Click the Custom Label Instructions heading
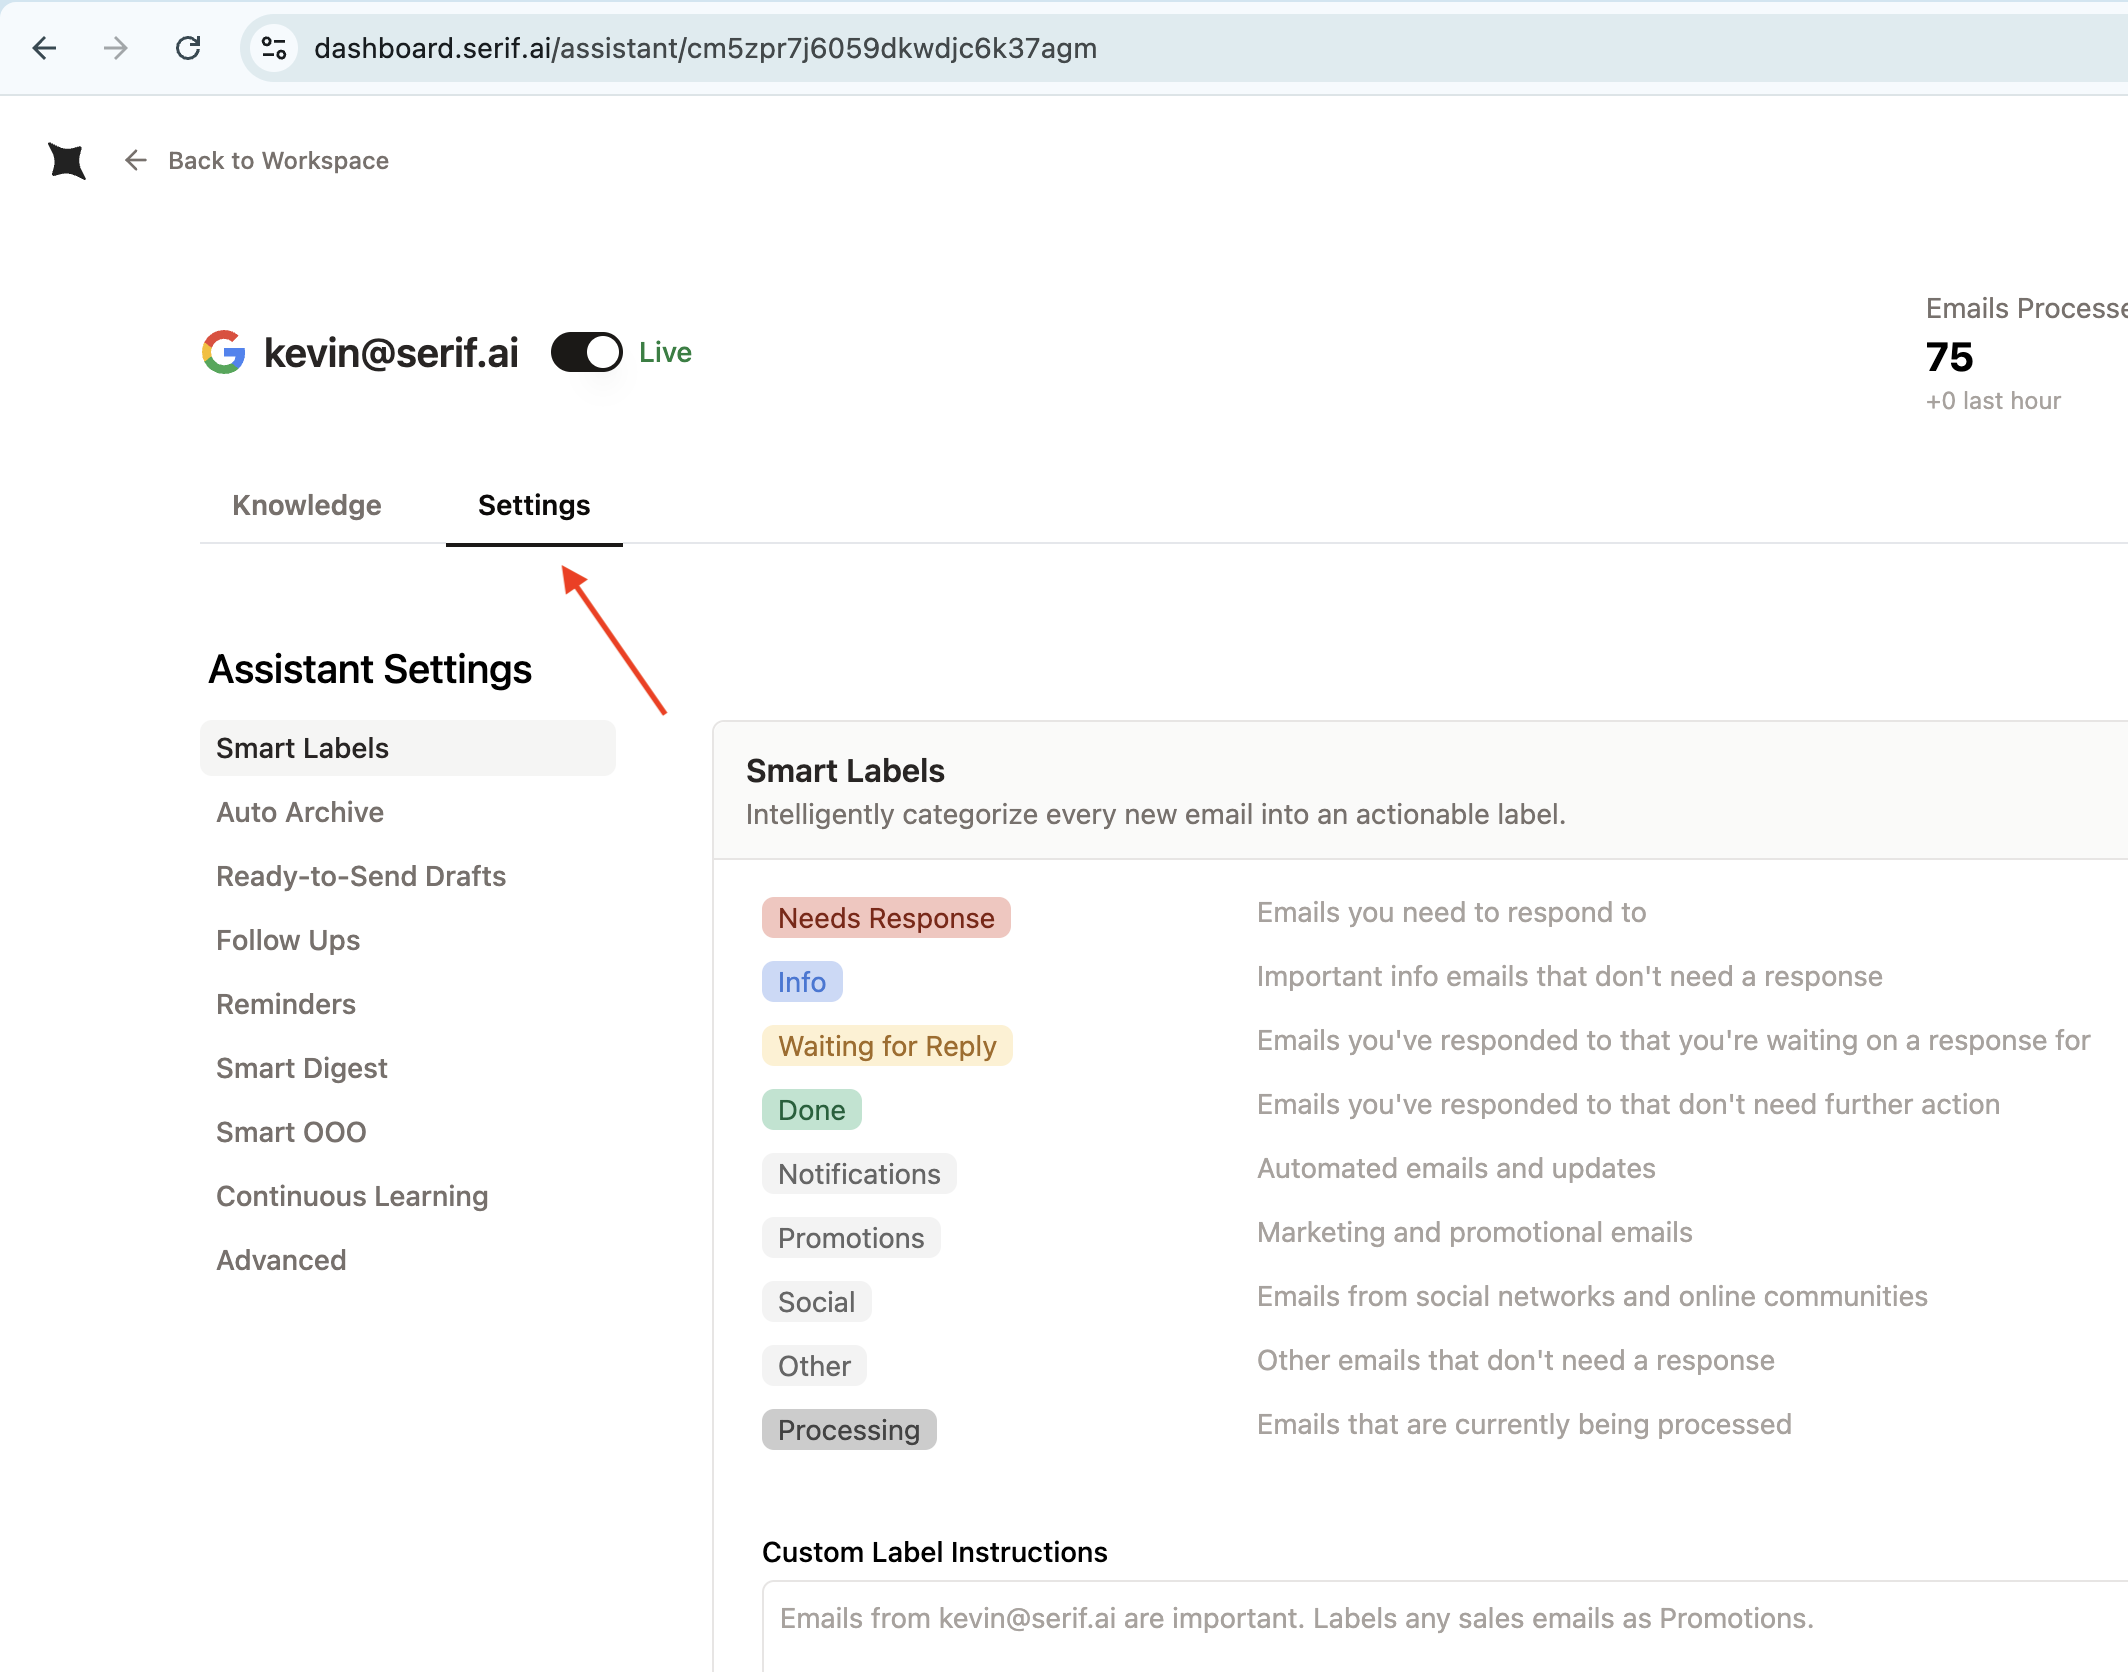Screen dimensions: 2128x1672 click(x=935, y=1552)
